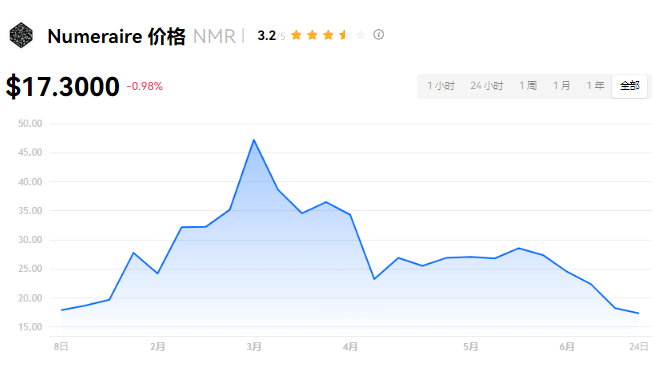Image resolution: width=667 pixels, height=383 pixels.
Task: Open the rating info icon
Action: [378, 34]
